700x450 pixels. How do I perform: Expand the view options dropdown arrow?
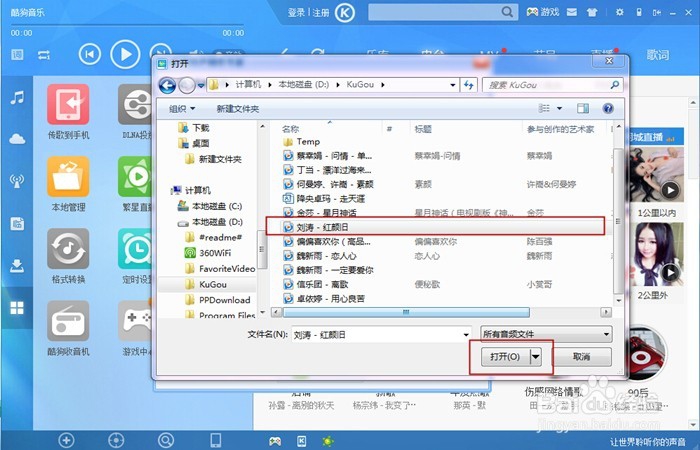(x=559, y=108)
